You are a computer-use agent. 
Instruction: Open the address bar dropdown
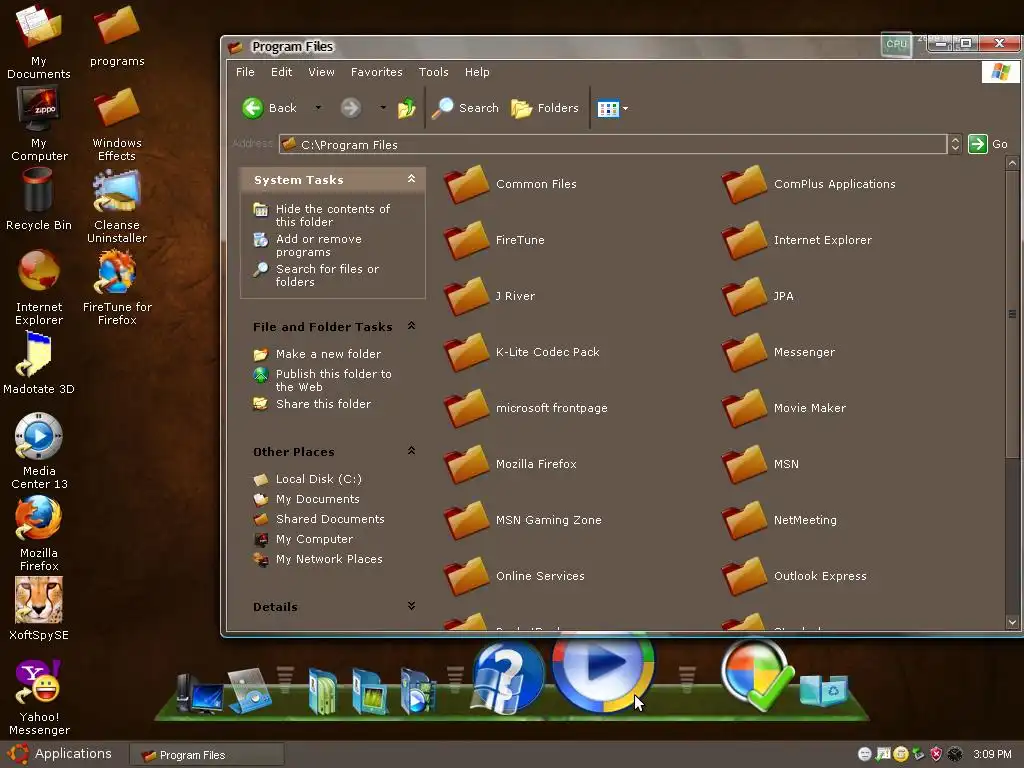tap(955, 144)
